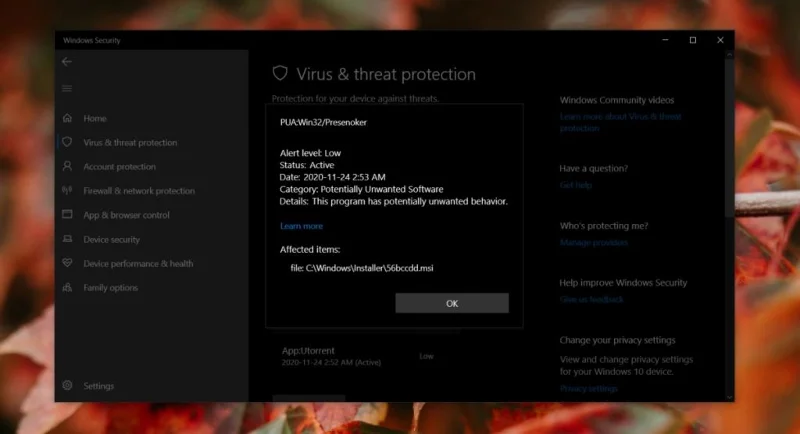This screenshot has height=434, width=800.
Task: Click the Family options people icon
Action: point(67,287)
